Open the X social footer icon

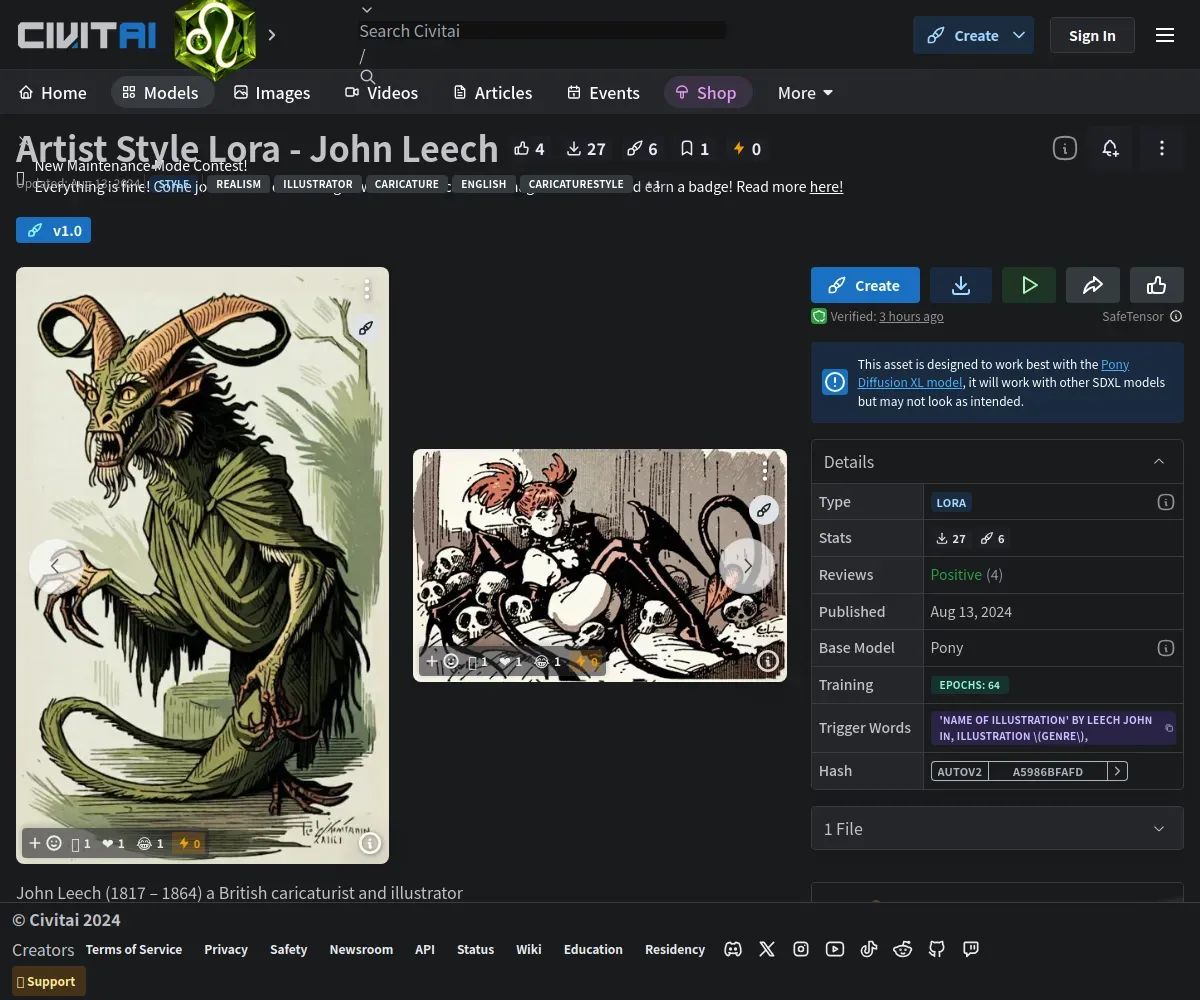[x=767, y=949]
